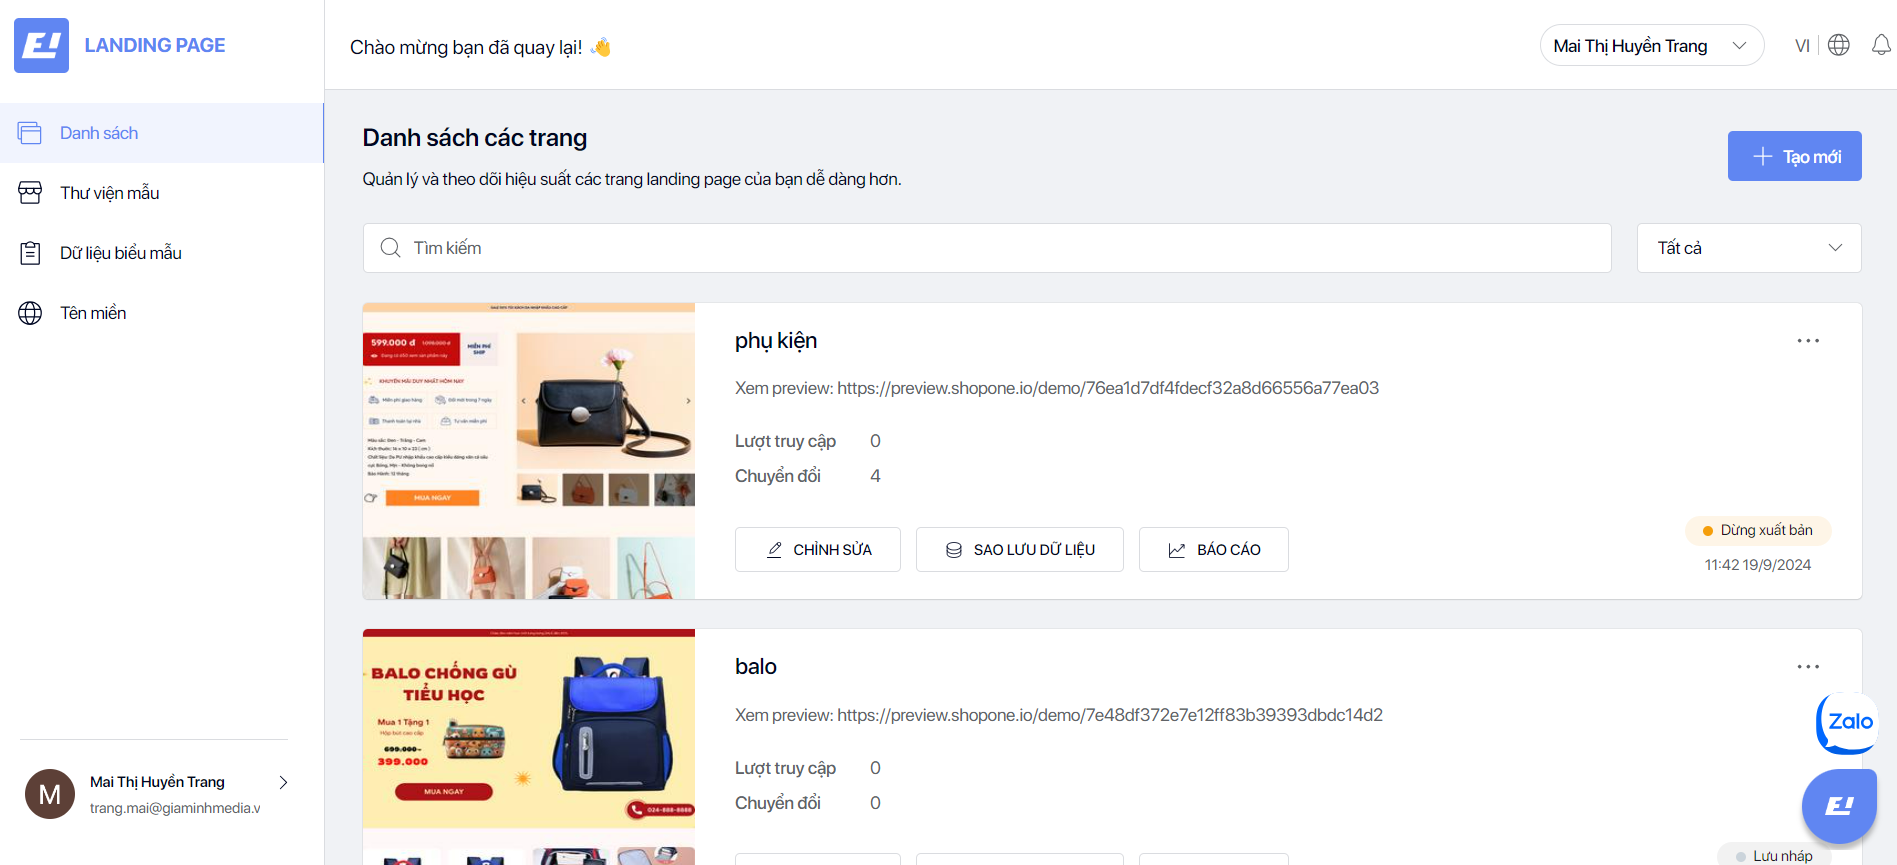
Task: Switch language via the VI label
Action: tap(1802, 46)
